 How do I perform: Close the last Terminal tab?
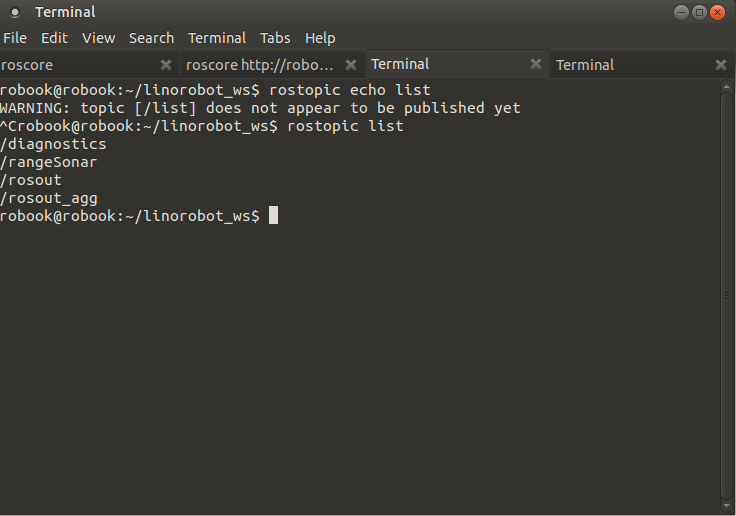pos(721,65)
